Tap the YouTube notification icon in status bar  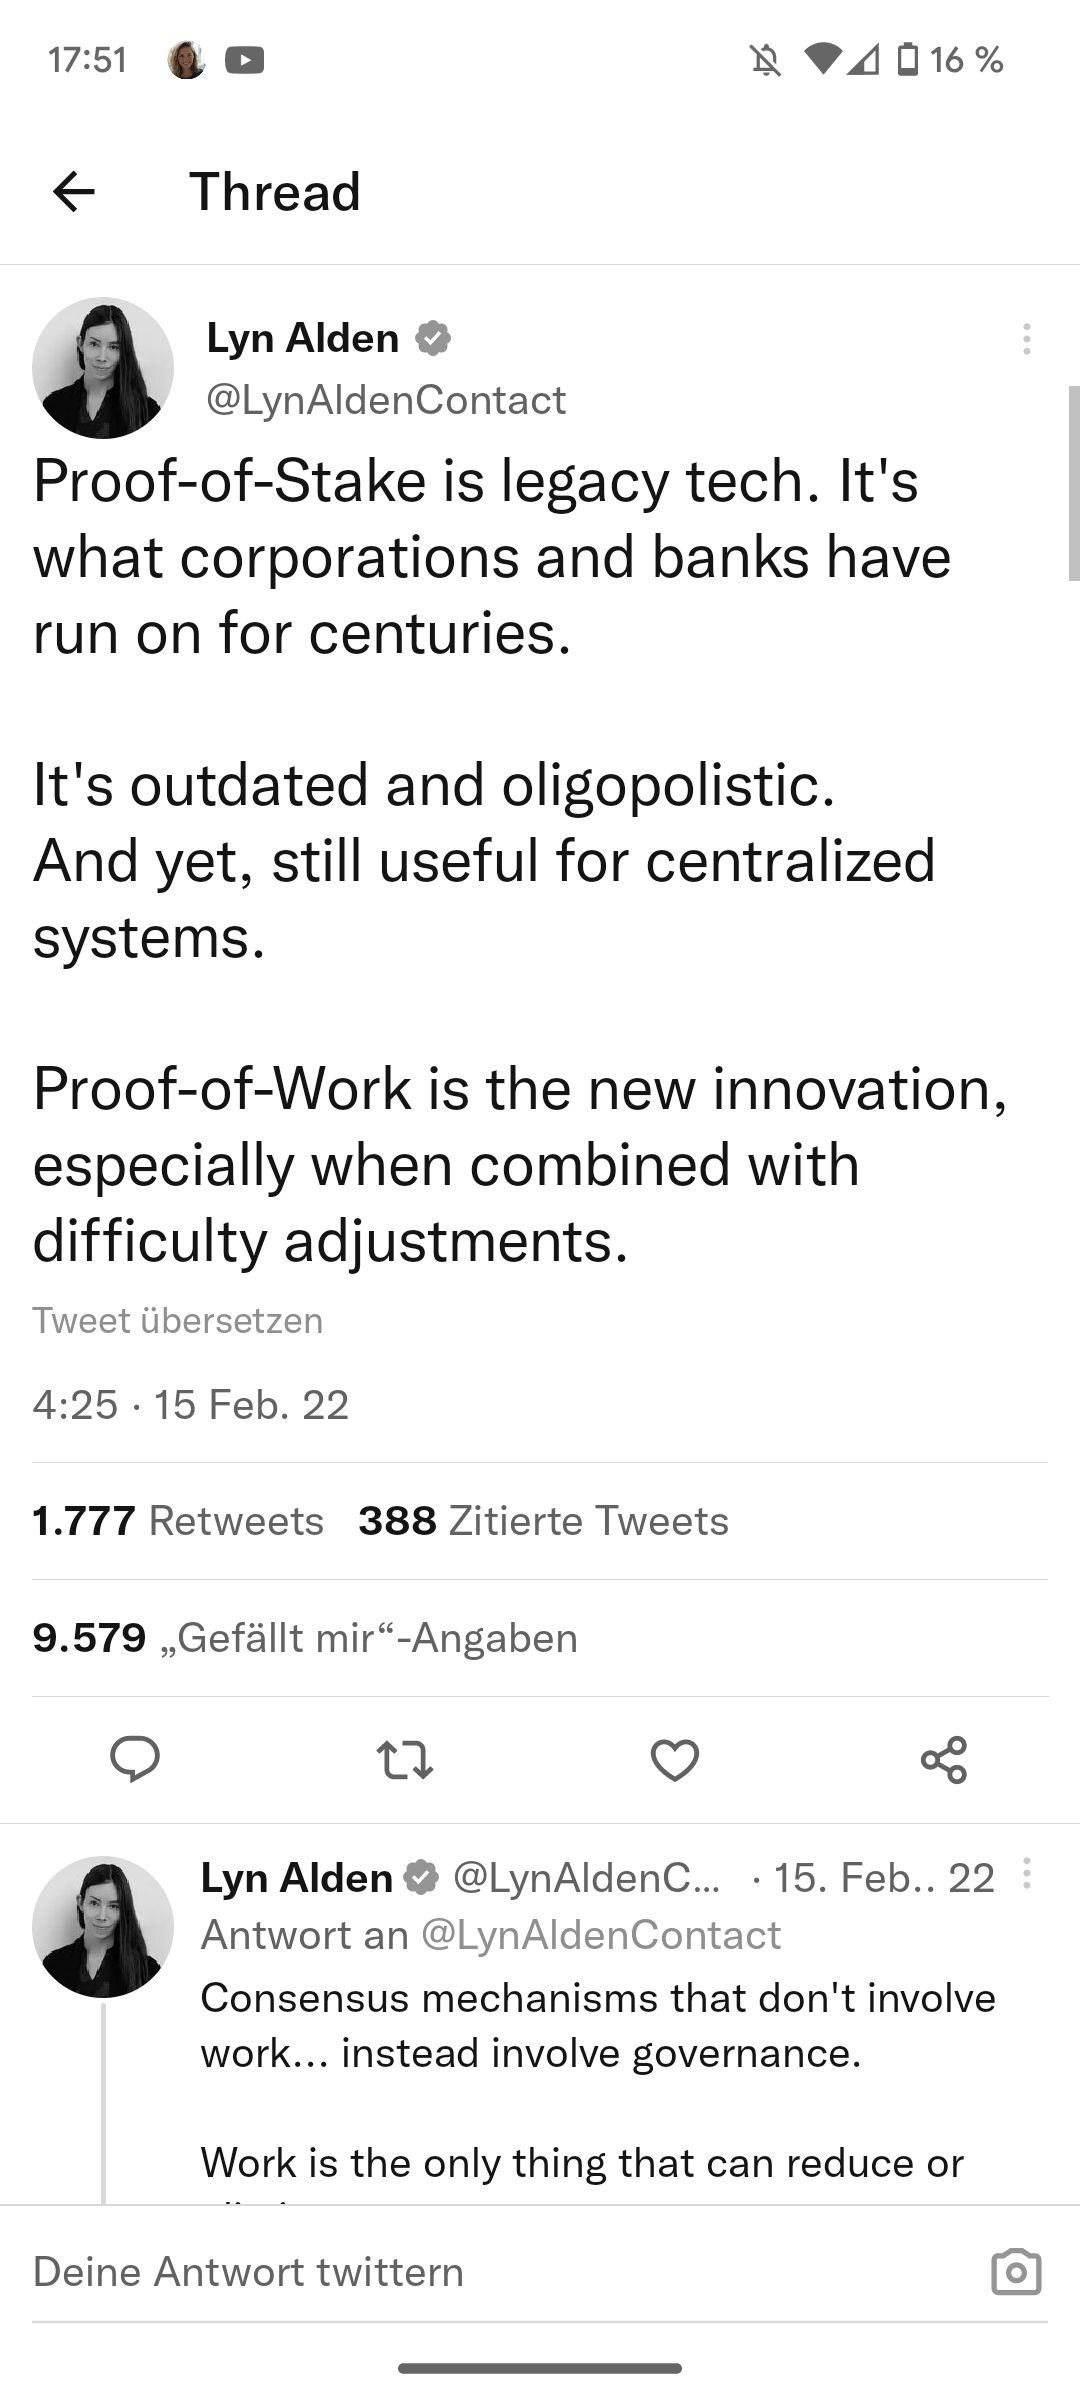click(x=245, y=60)
